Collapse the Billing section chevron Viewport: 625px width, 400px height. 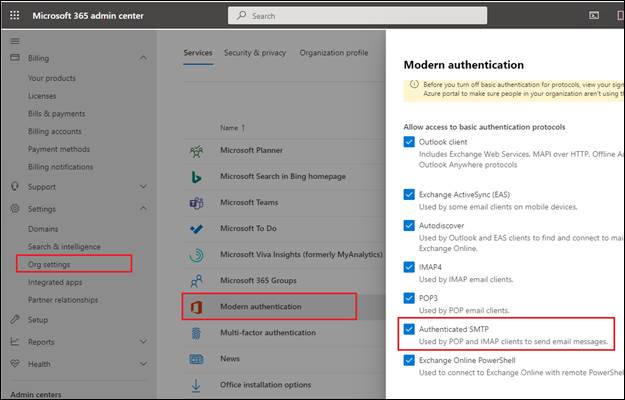(143, 58)
